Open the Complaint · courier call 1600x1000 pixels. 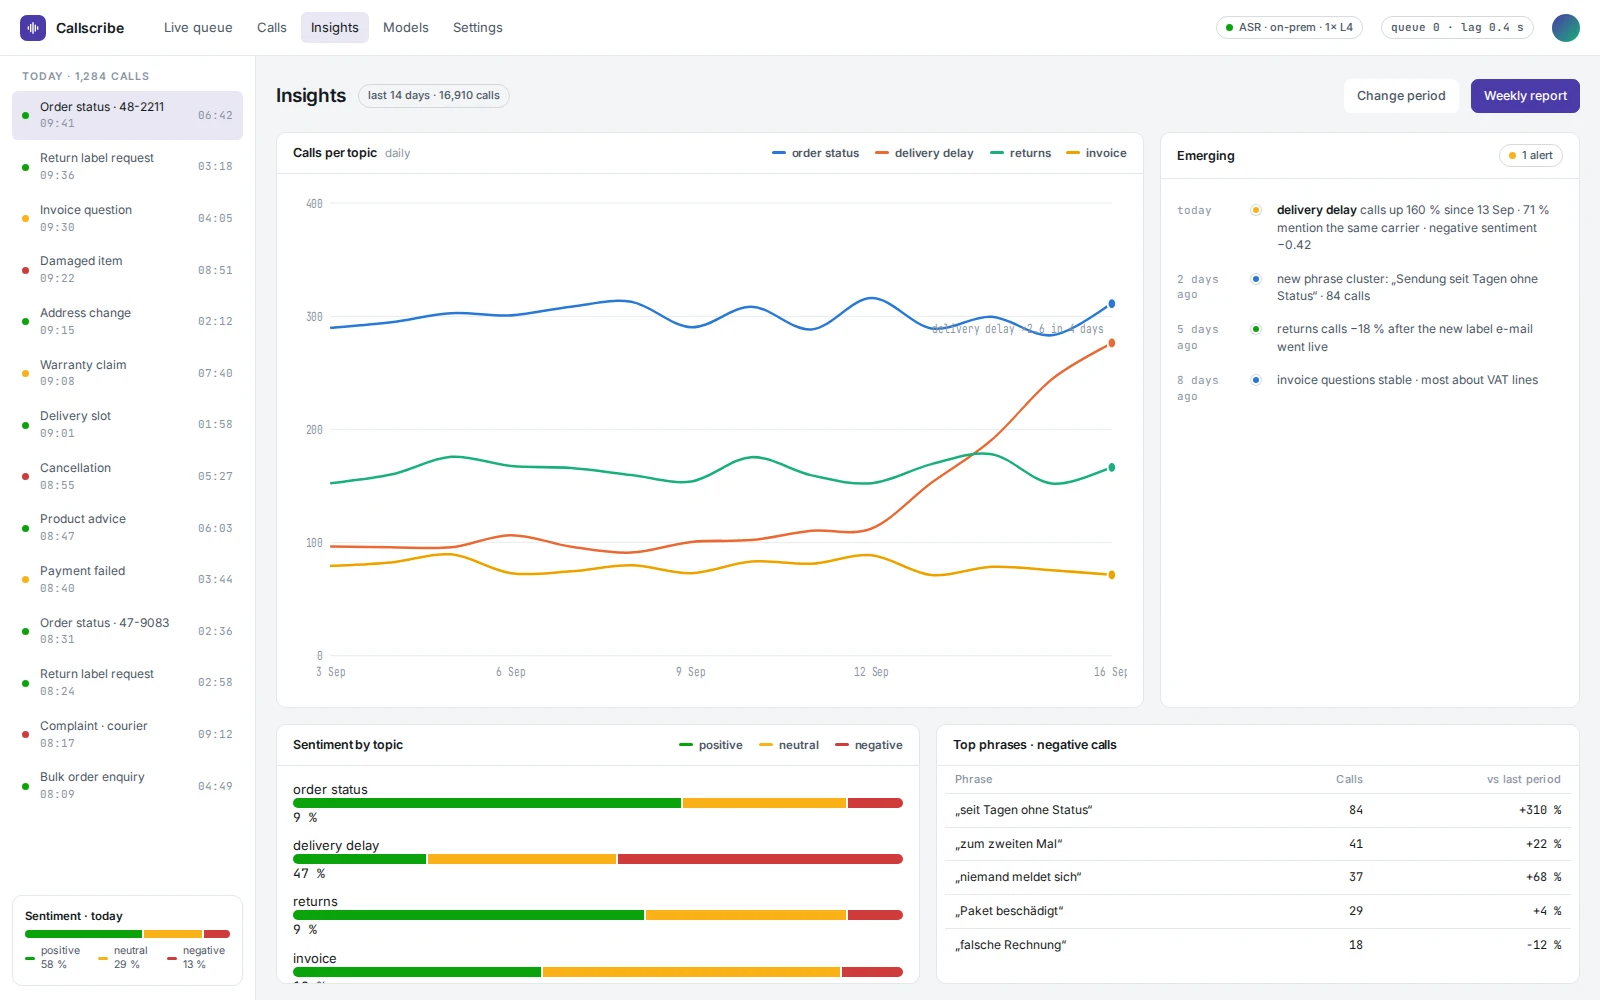(127, 734)
